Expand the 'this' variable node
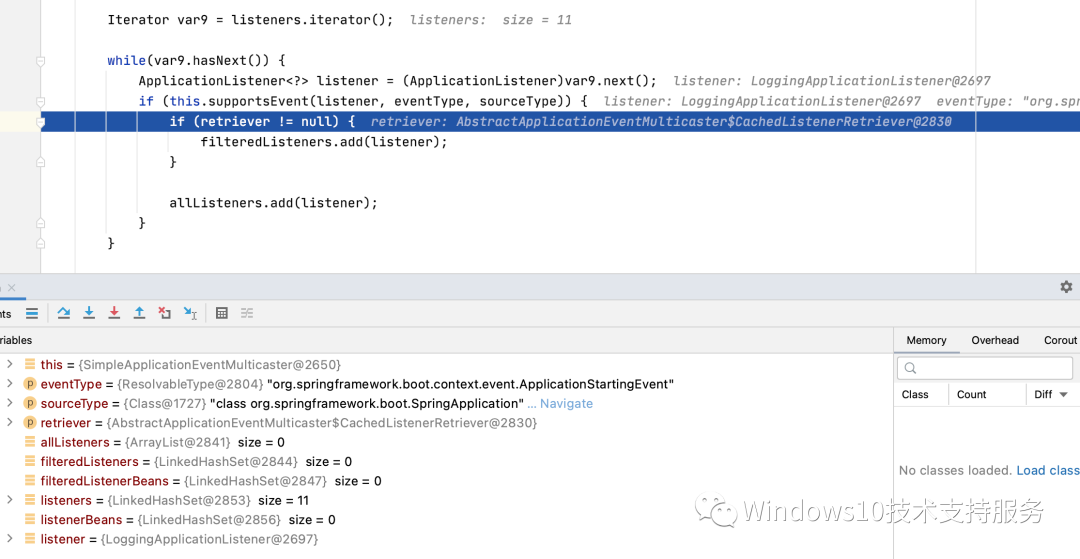Viewport: 1080px width, 559px height. (x=10, y=364)
